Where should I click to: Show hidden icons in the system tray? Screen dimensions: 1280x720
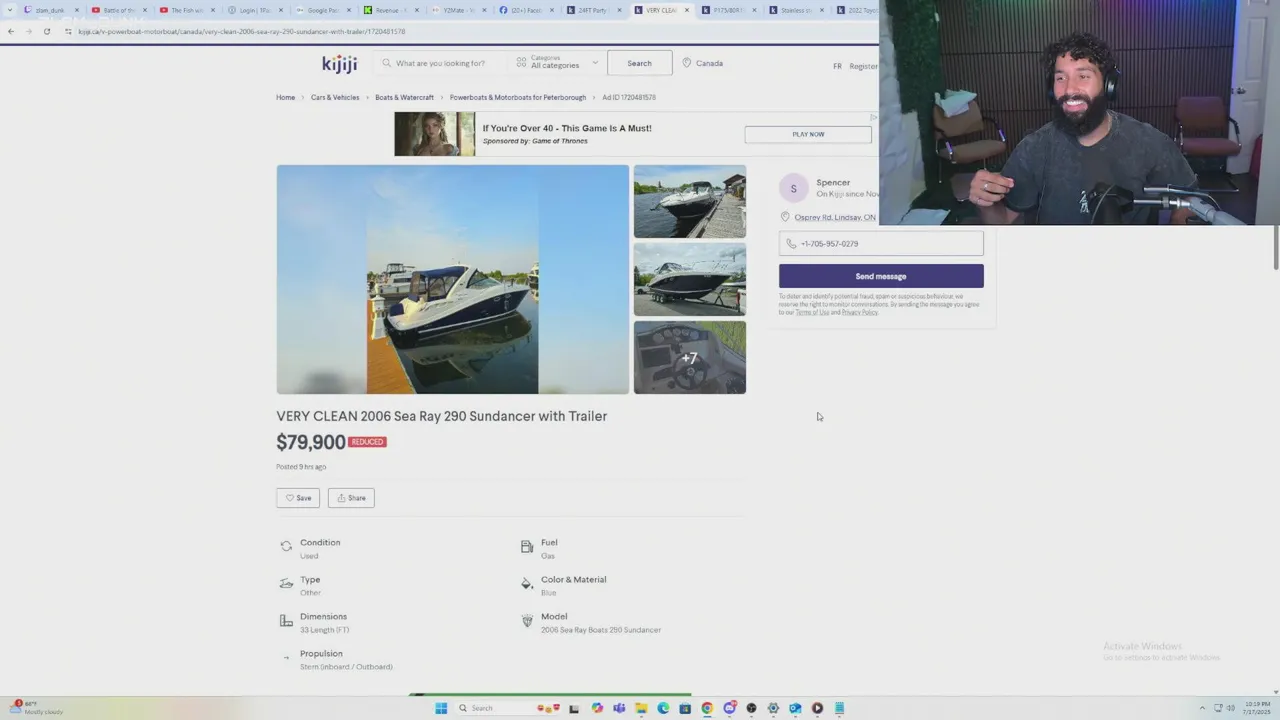[1202, 708]
